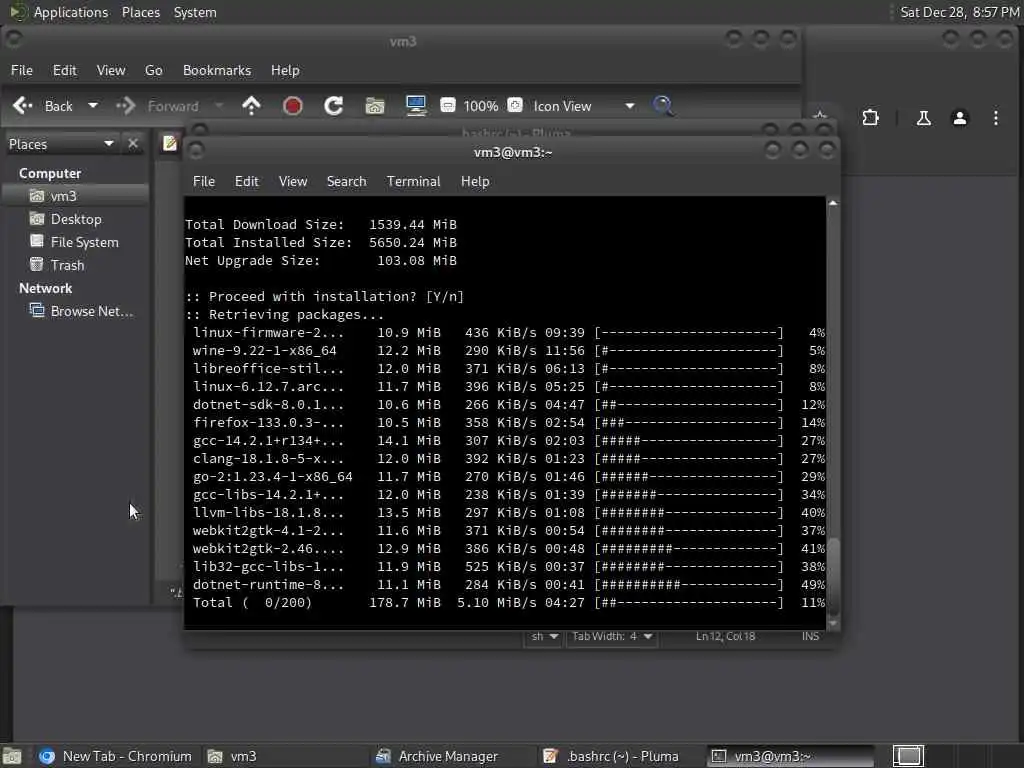Open Computer toolbar icon
Image resolution: width=1024 pixels, height=768 pixels.
click(x=416, y=106)
